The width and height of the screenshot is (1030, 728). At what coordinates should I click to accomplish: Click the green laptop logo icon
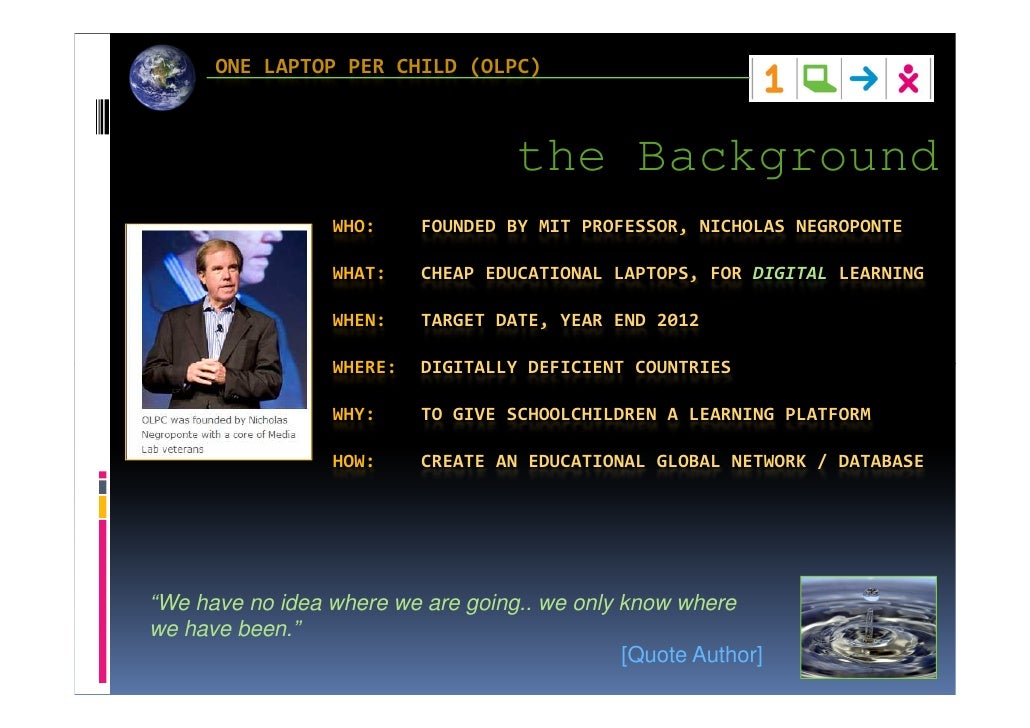click(818, 79)
